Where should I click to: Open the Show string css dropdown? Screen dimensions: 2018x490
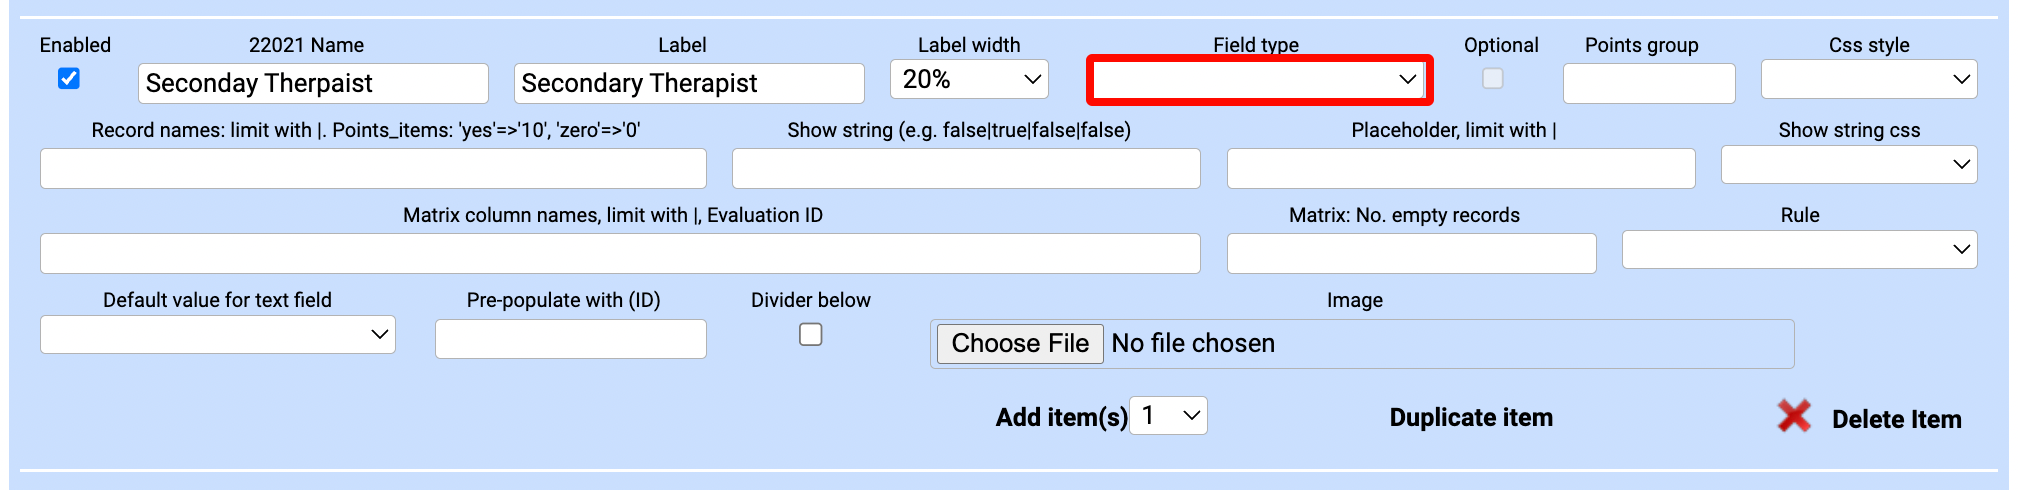(x=1848, y=165)
